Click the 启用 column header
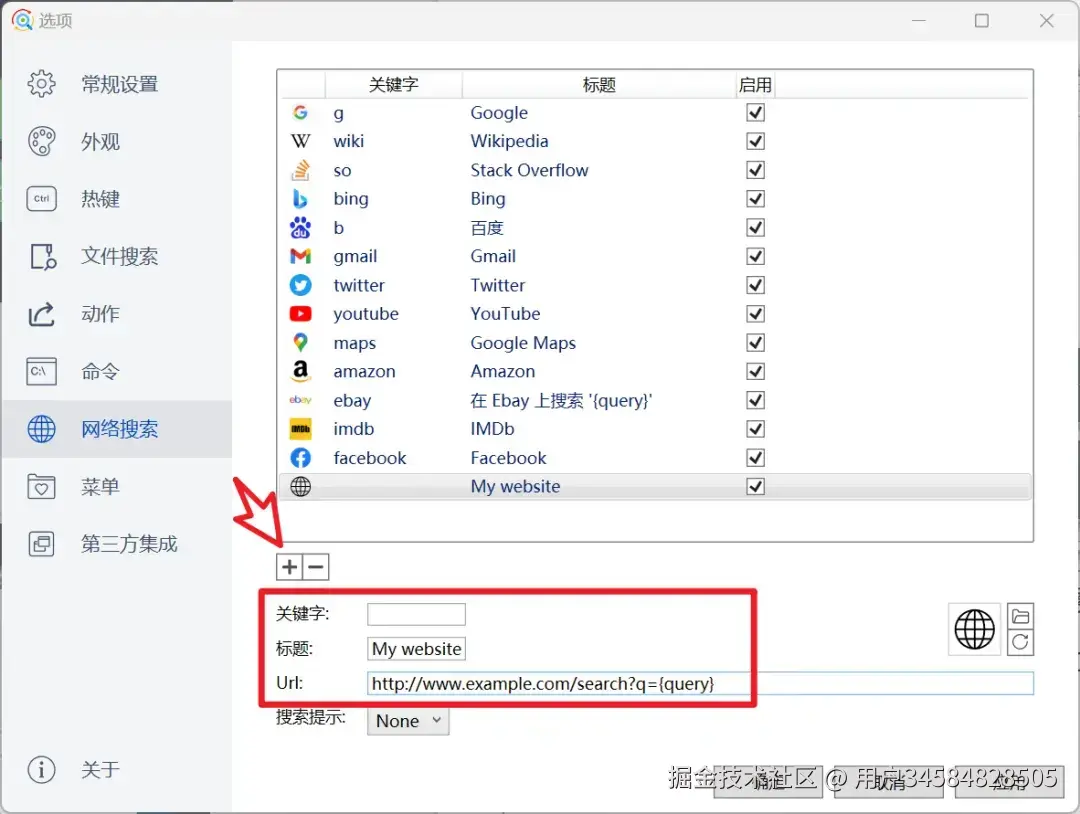Image resolution: width=1080 pixels, height=814 pixels. coord(755,85)
